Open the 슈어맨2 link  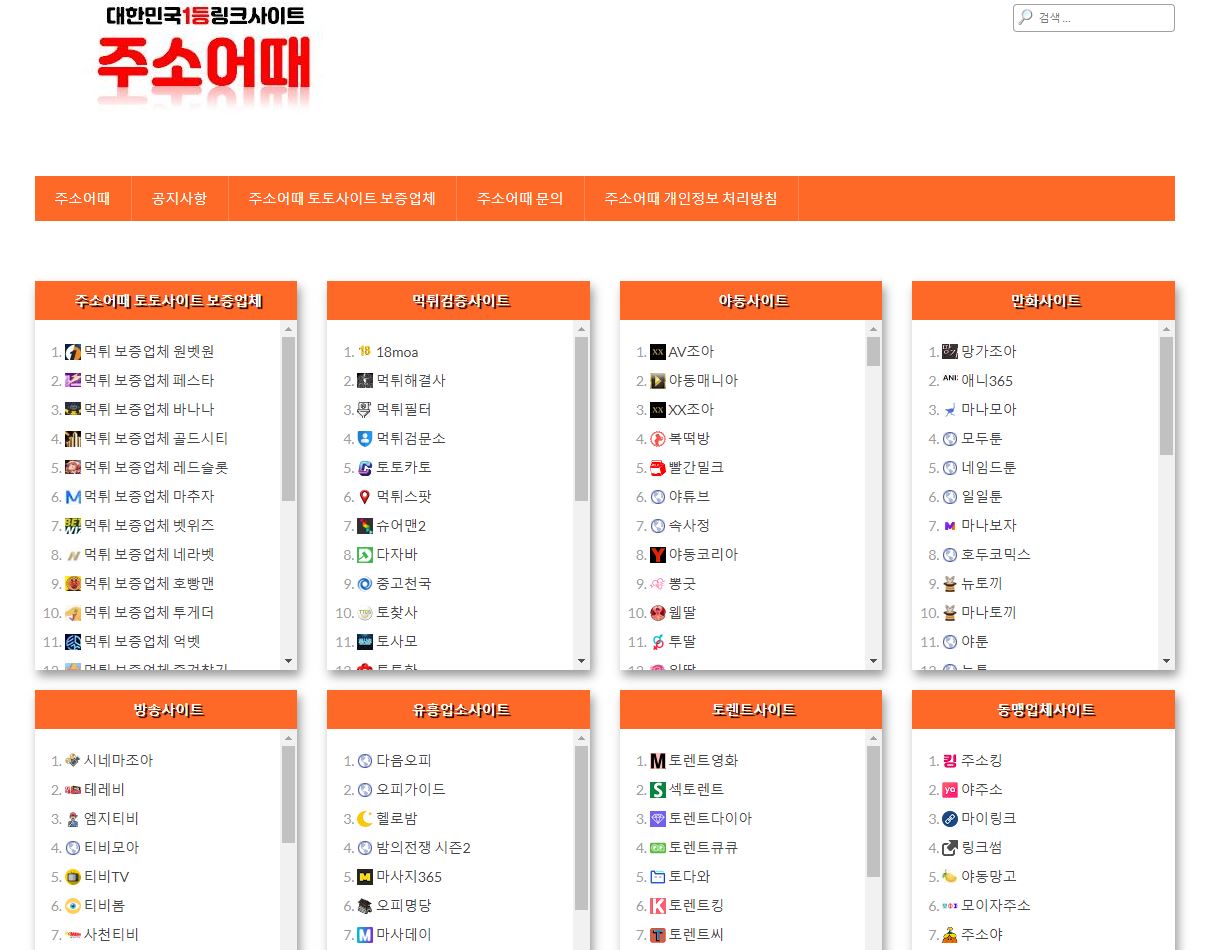point(401,526)
